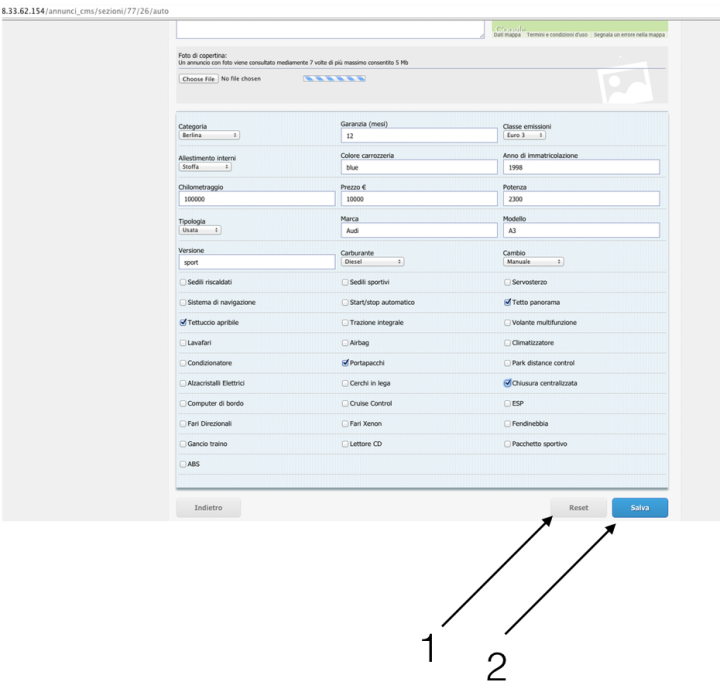Open the Tipologia dropdown showing Usata

(200, 229)
